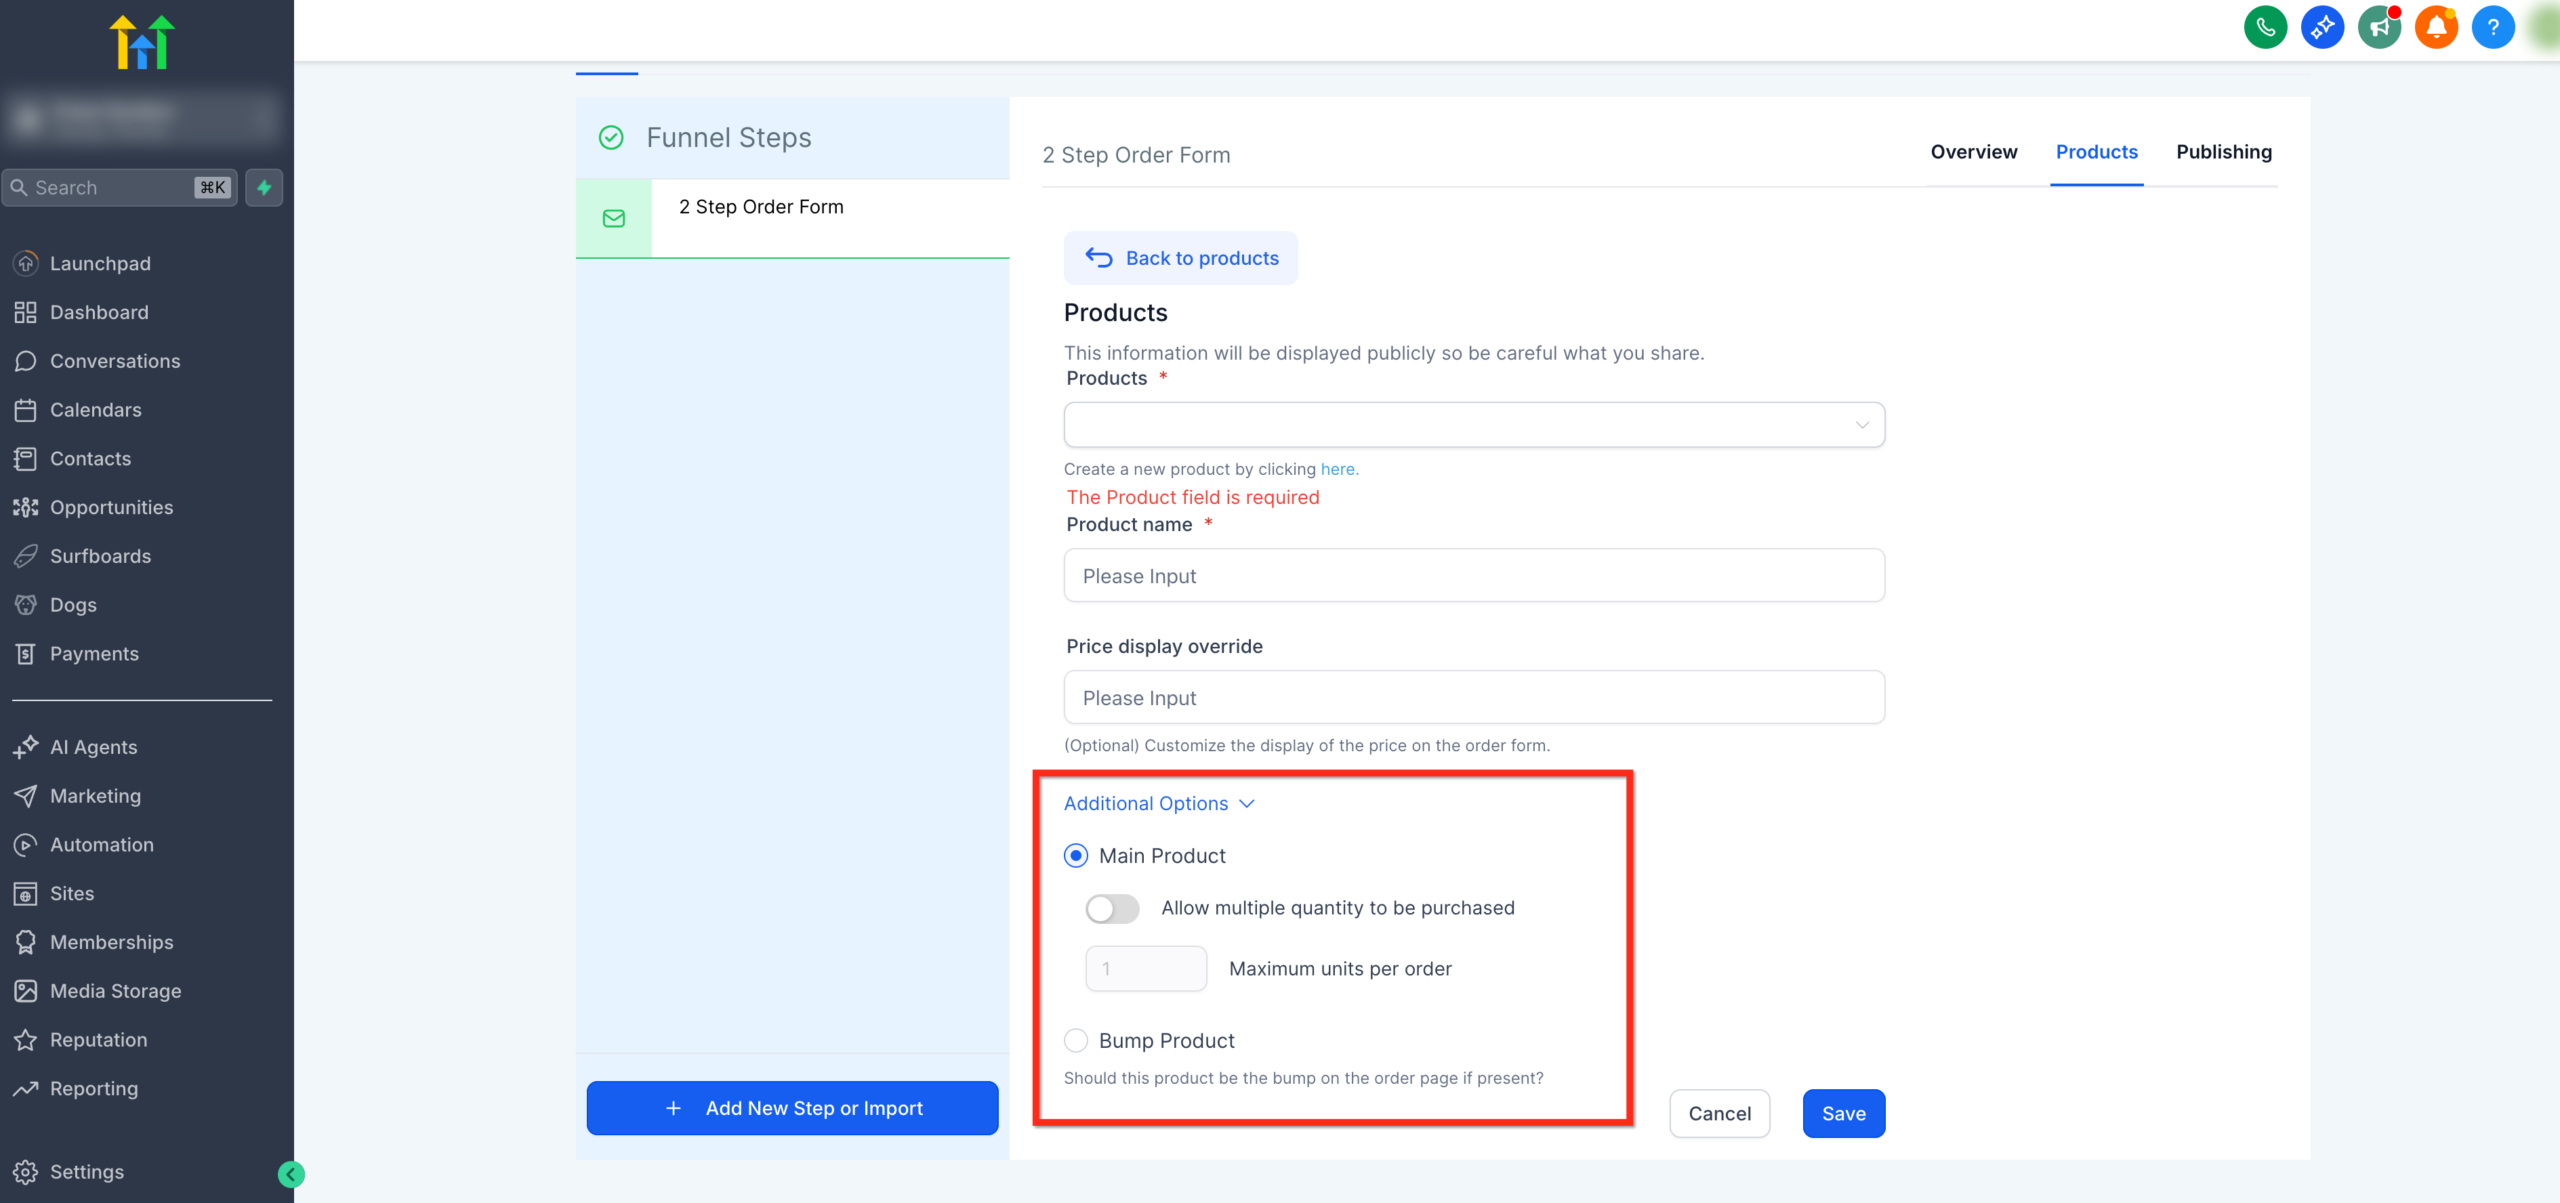2560x1203 pixels.
Task: Open the Overview tab
Action: pyautogui.click(x=1973, y=152)
